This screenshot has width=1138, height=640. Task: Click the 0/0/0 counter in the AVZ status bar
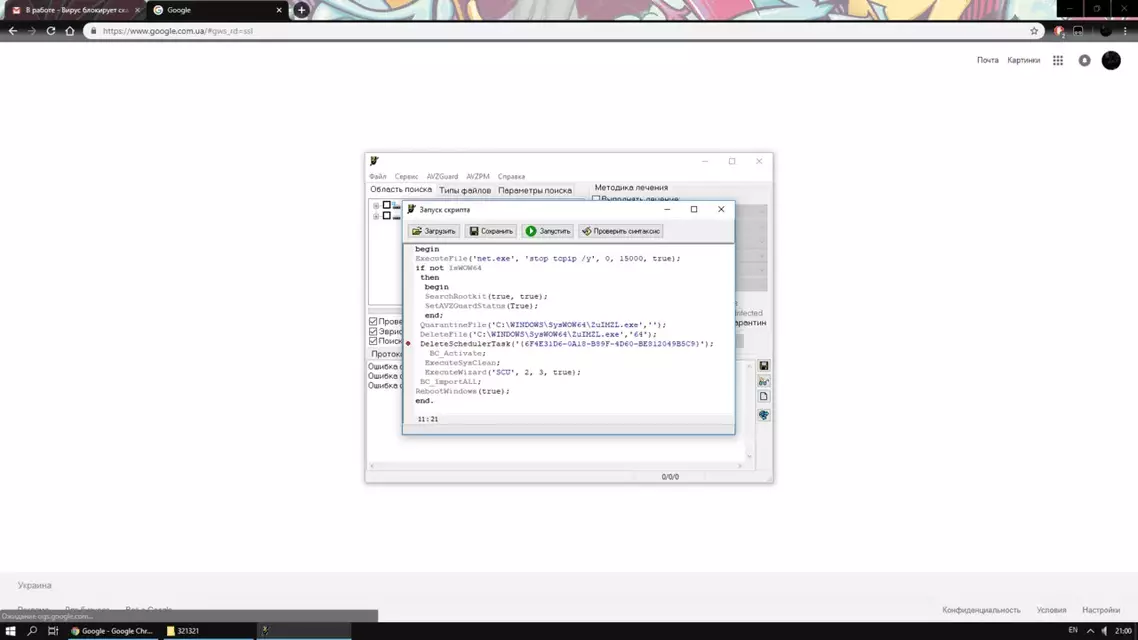pyautogui.click(x=670, y=477)
